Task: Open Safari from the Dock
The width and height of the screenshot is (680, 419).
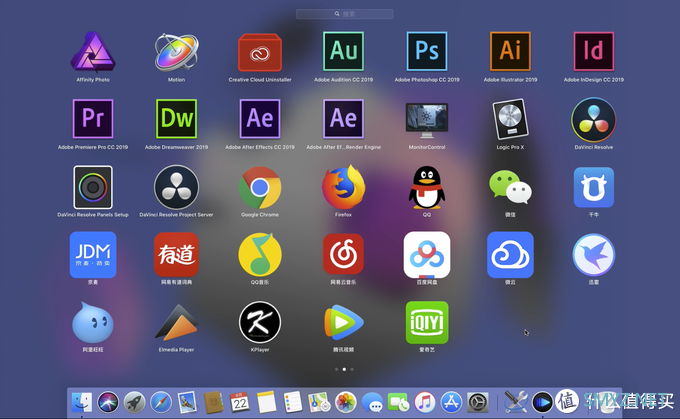Action: pyautogui.click(x=161, y=402)
